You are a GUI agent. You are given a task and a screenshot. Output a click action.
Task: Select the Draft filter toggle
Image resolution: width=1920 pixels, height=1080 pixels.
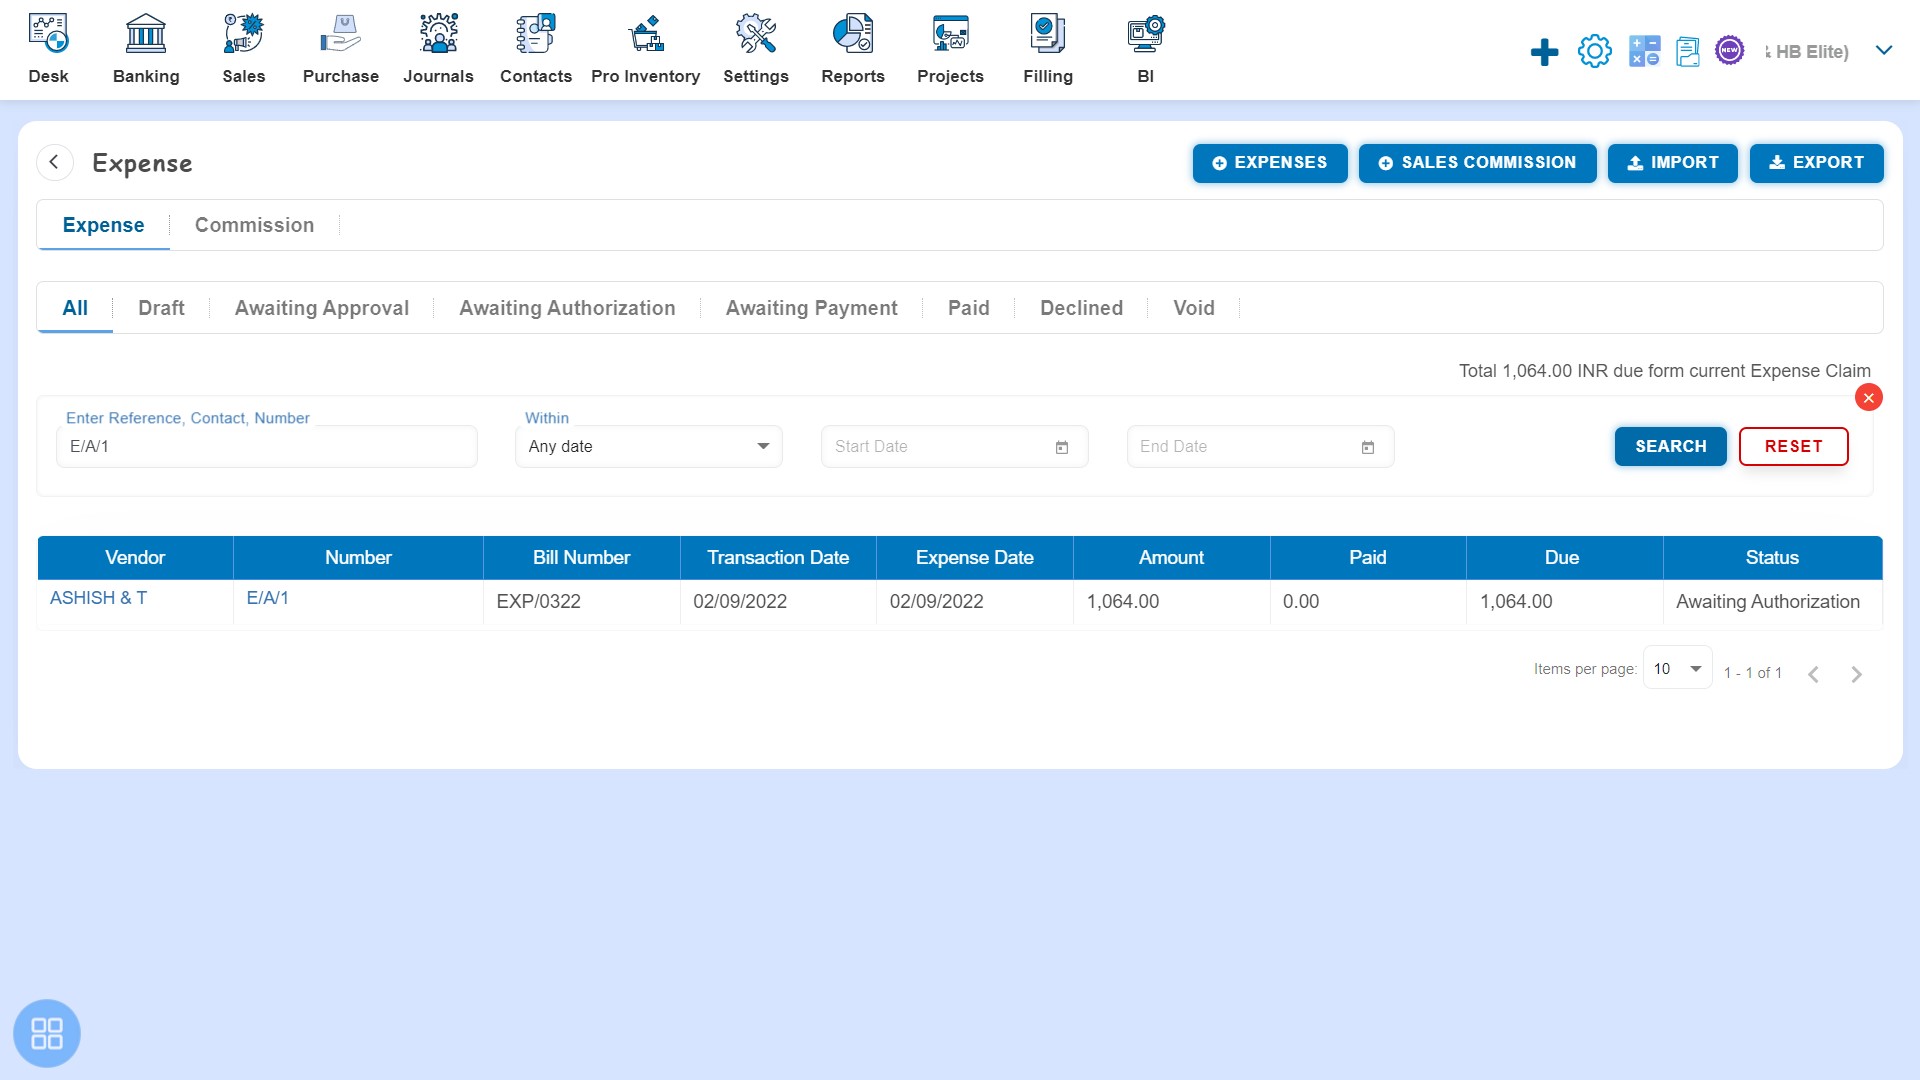(x=160, y=307)
